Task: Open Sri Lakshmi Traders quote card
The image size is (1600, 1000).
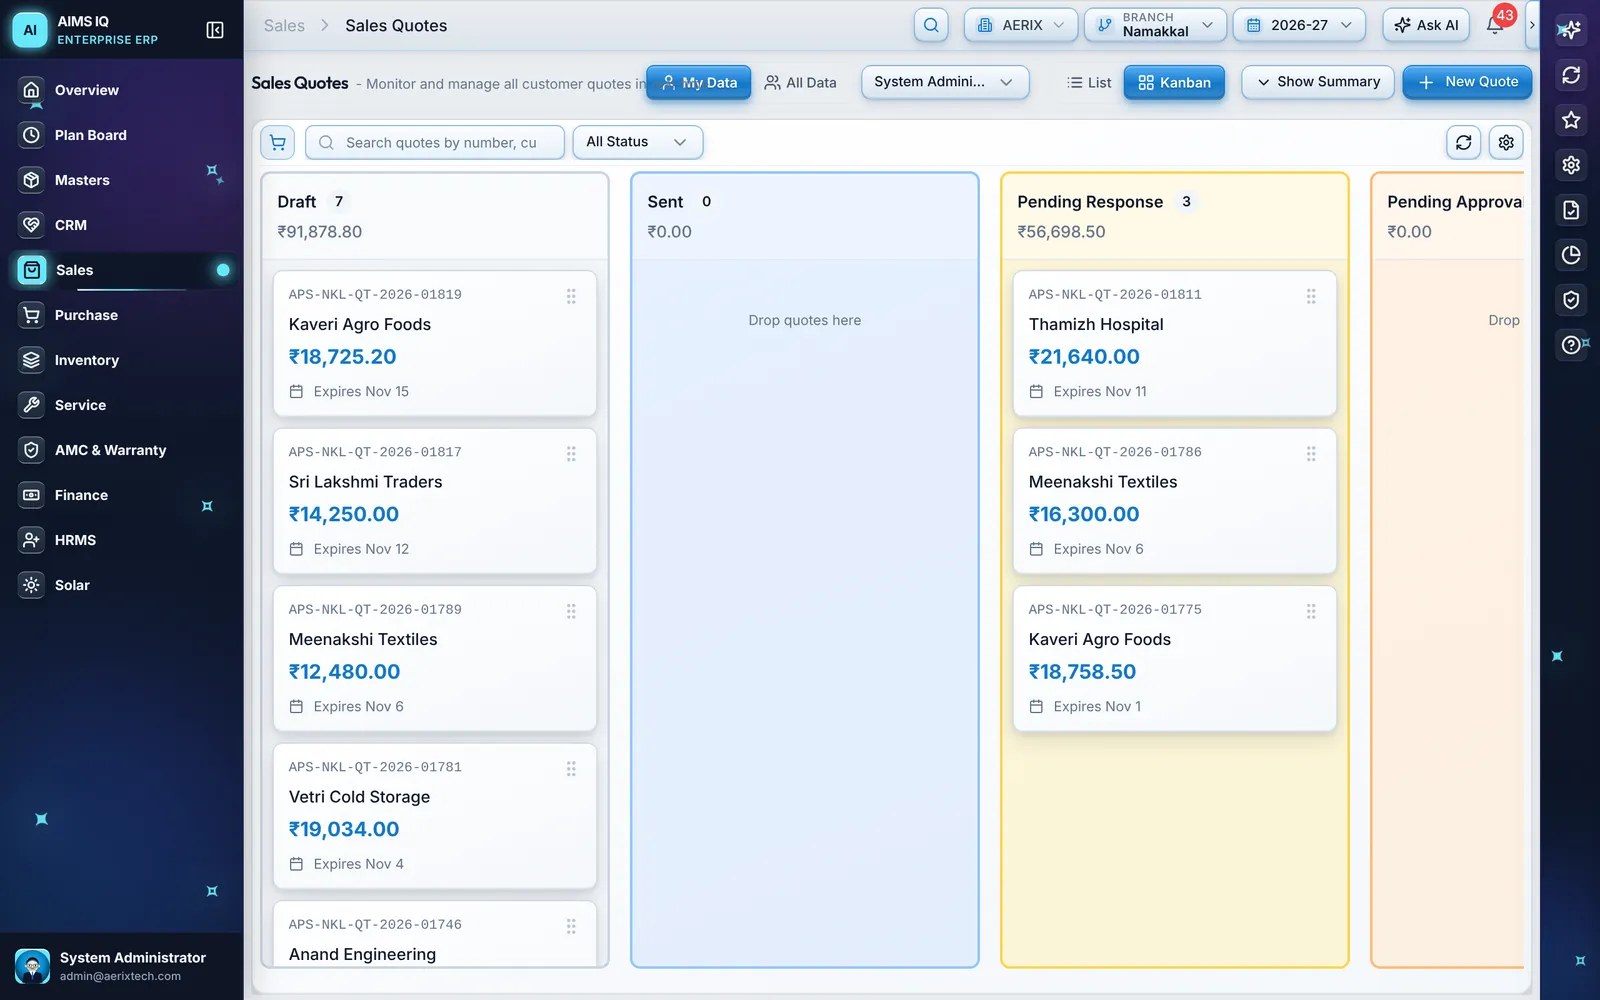Action: [x=434, y=501]
